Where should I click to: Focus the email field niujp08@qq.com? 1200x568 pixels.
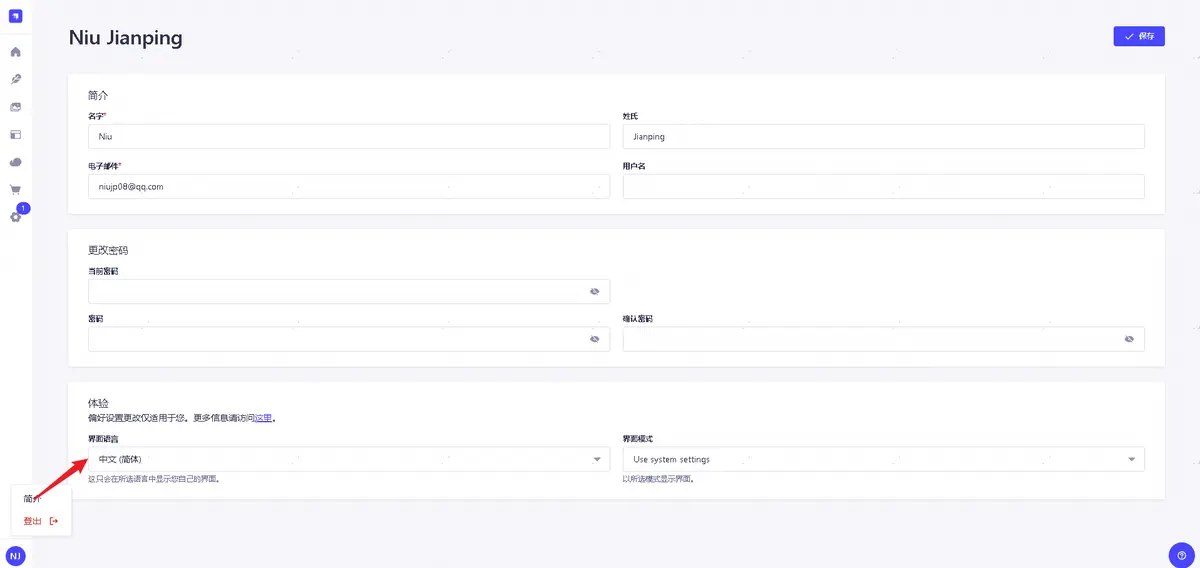click(349, 186)
